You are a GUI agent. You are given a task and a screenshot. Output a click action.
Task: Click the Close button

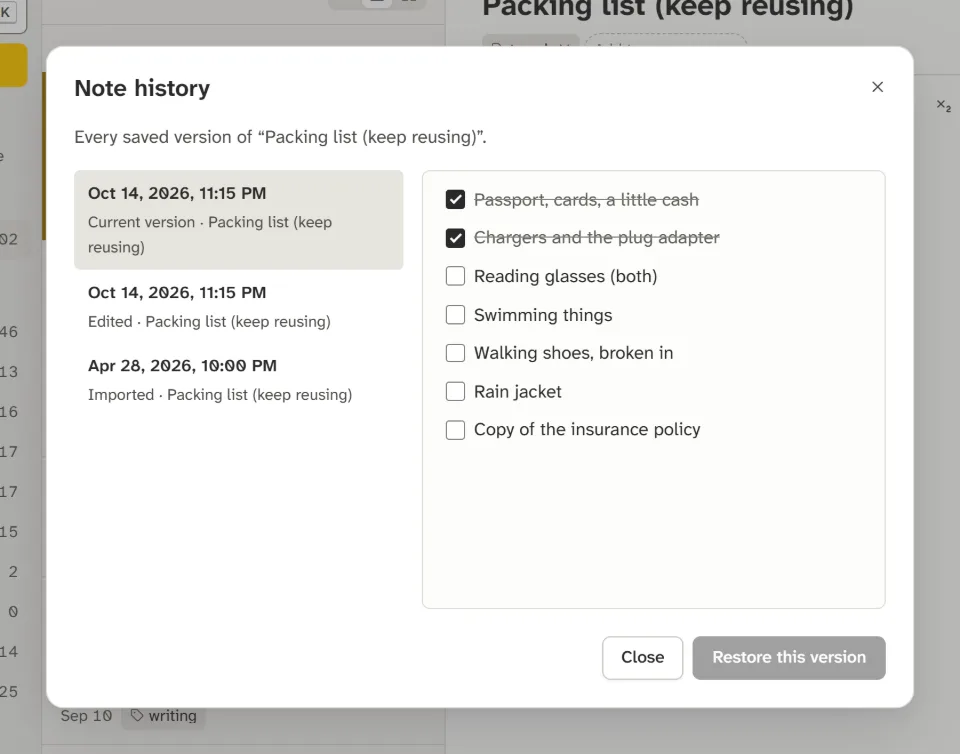[x=642, y=657]
